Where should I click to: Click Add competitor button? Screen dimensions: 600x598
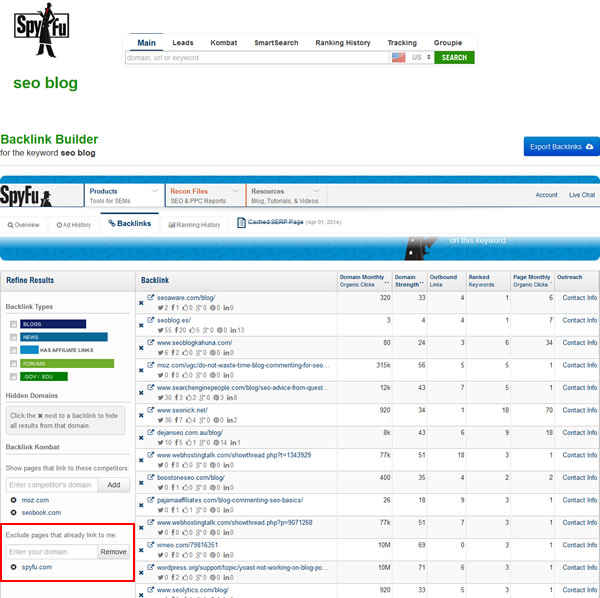tap(114, 485)
